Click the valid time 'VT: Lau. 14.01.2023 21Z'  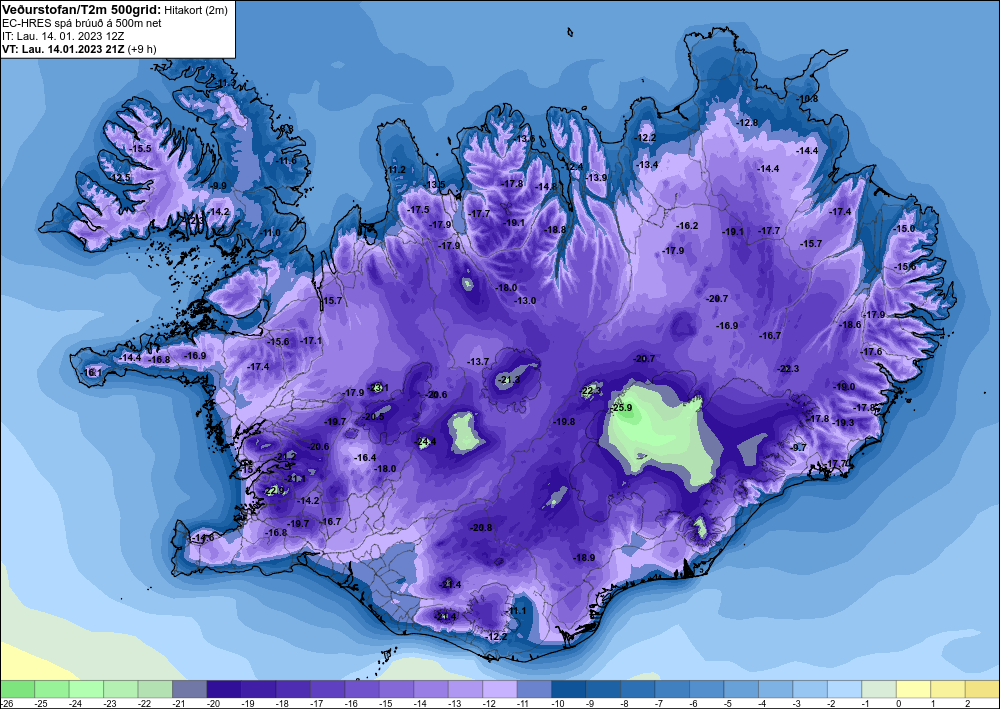point(63,49)
